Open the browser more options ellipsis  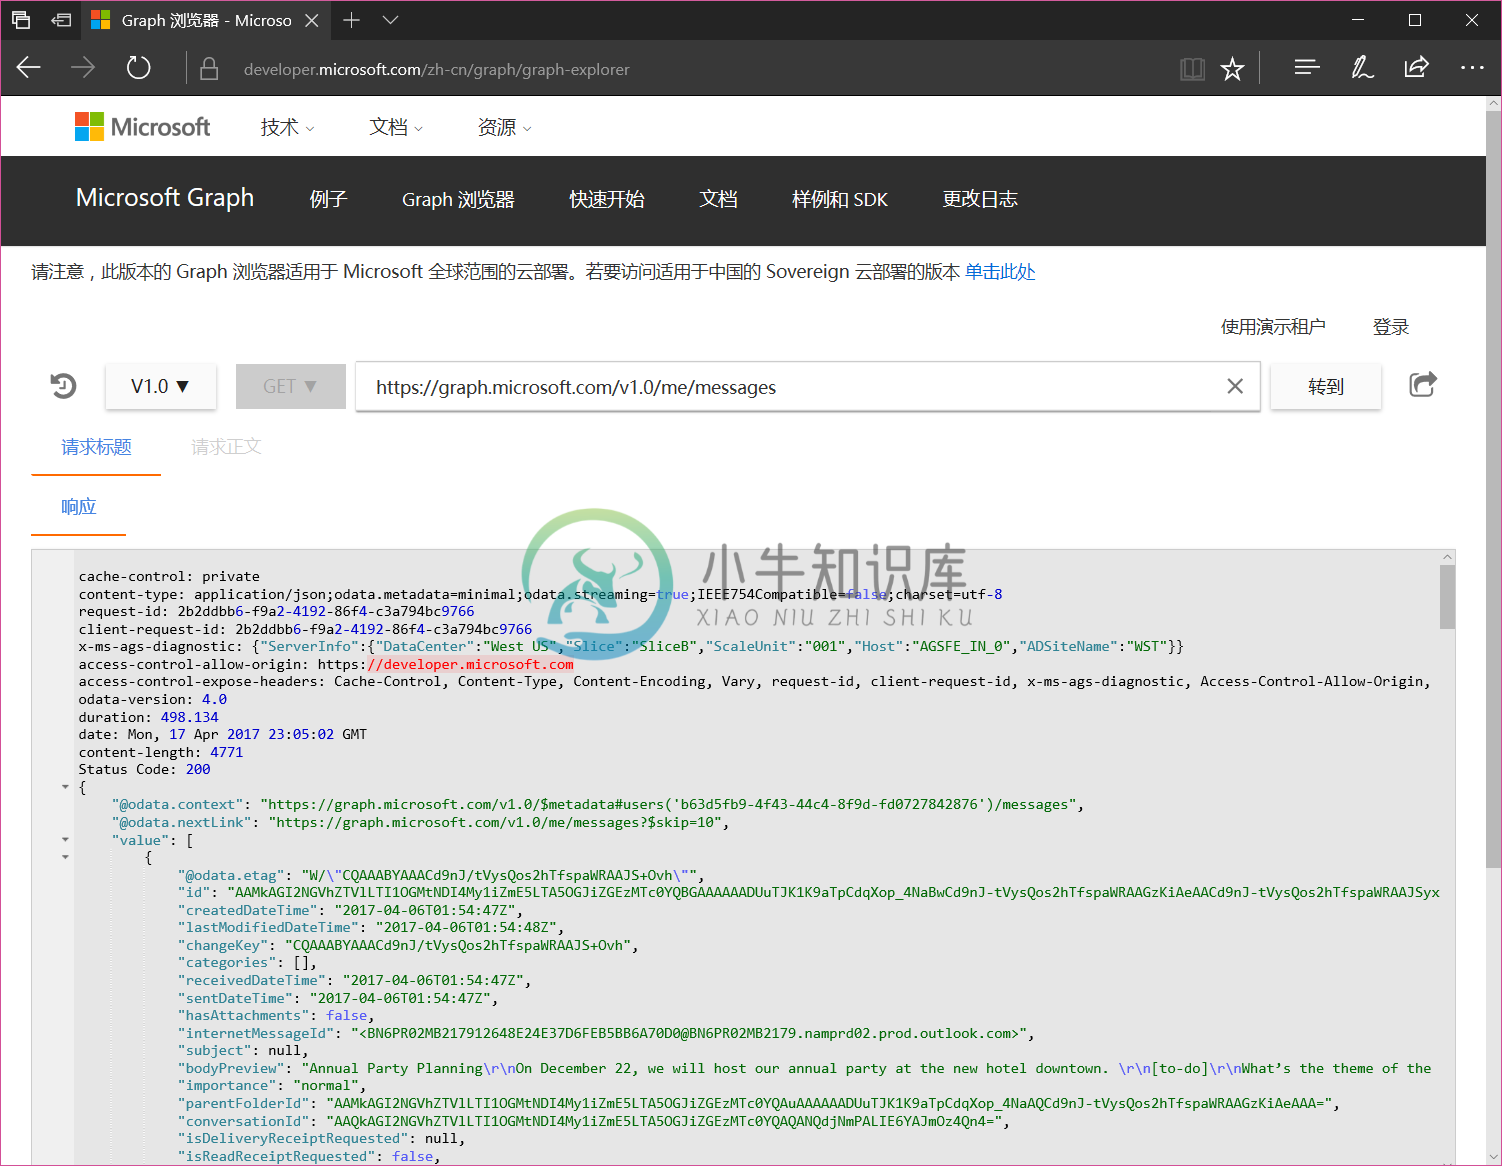pyautogui.click(x=1472, y=68)
